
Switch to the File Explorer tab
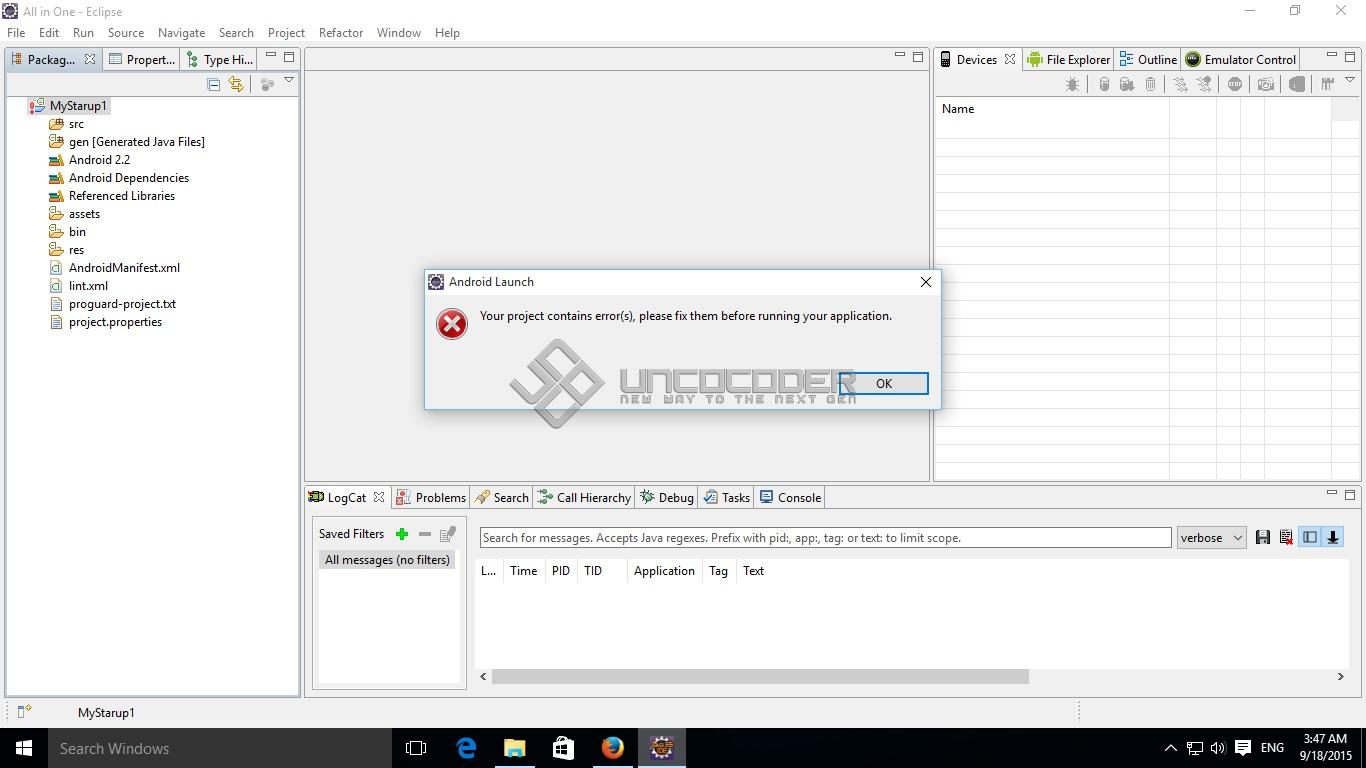click(1068, 59)
